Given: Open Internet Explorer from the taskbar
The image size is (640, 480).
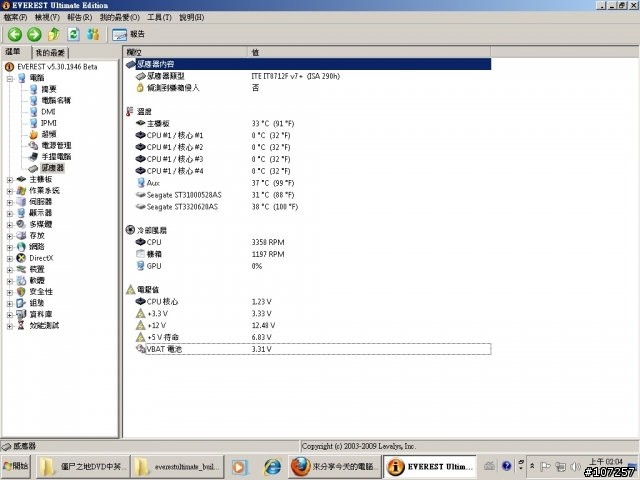Looking at the screenshot, I should click(272, 467).
